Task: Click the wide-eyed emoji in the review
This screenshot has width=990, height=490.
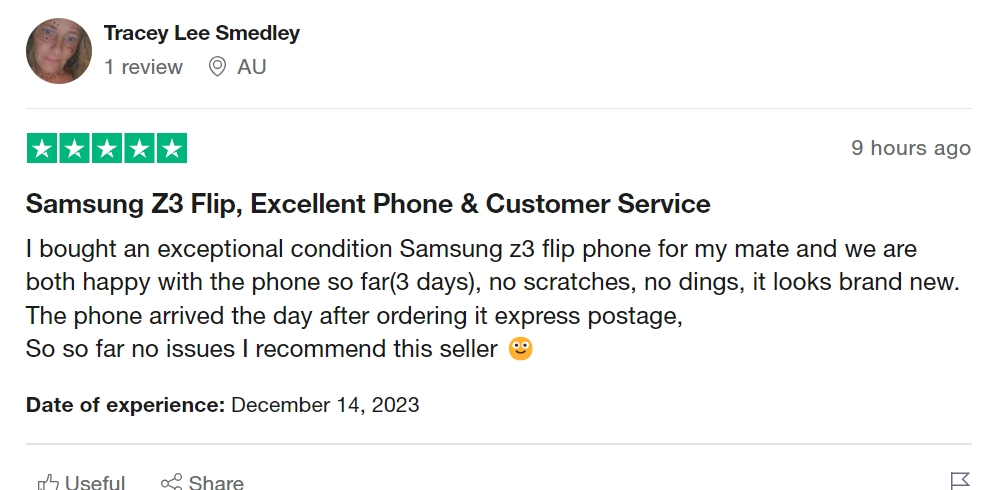Action: [520, 349]
